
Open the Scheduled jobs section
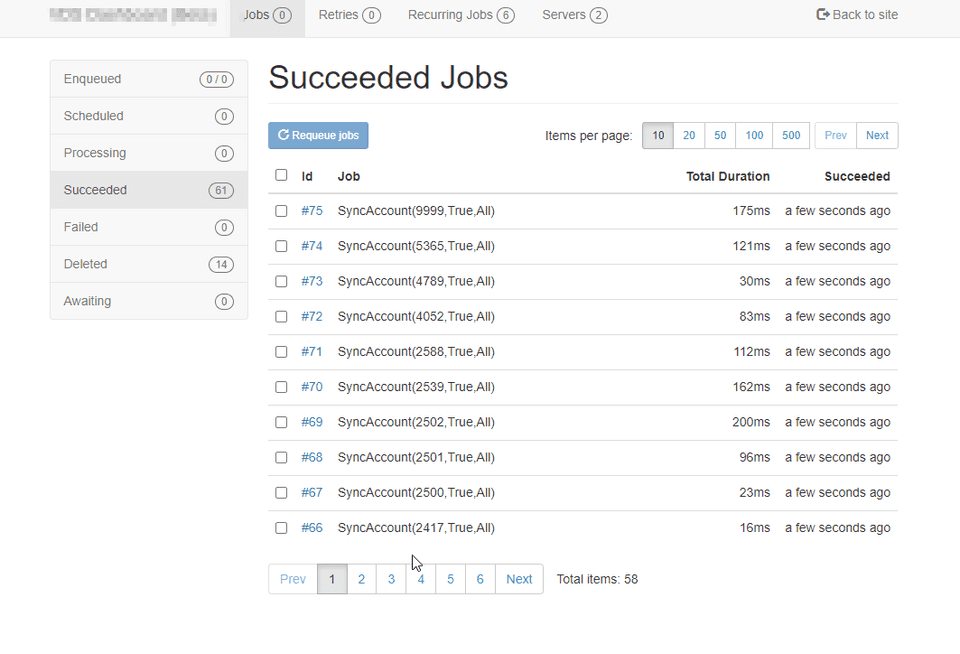click(x=148, y=115)
